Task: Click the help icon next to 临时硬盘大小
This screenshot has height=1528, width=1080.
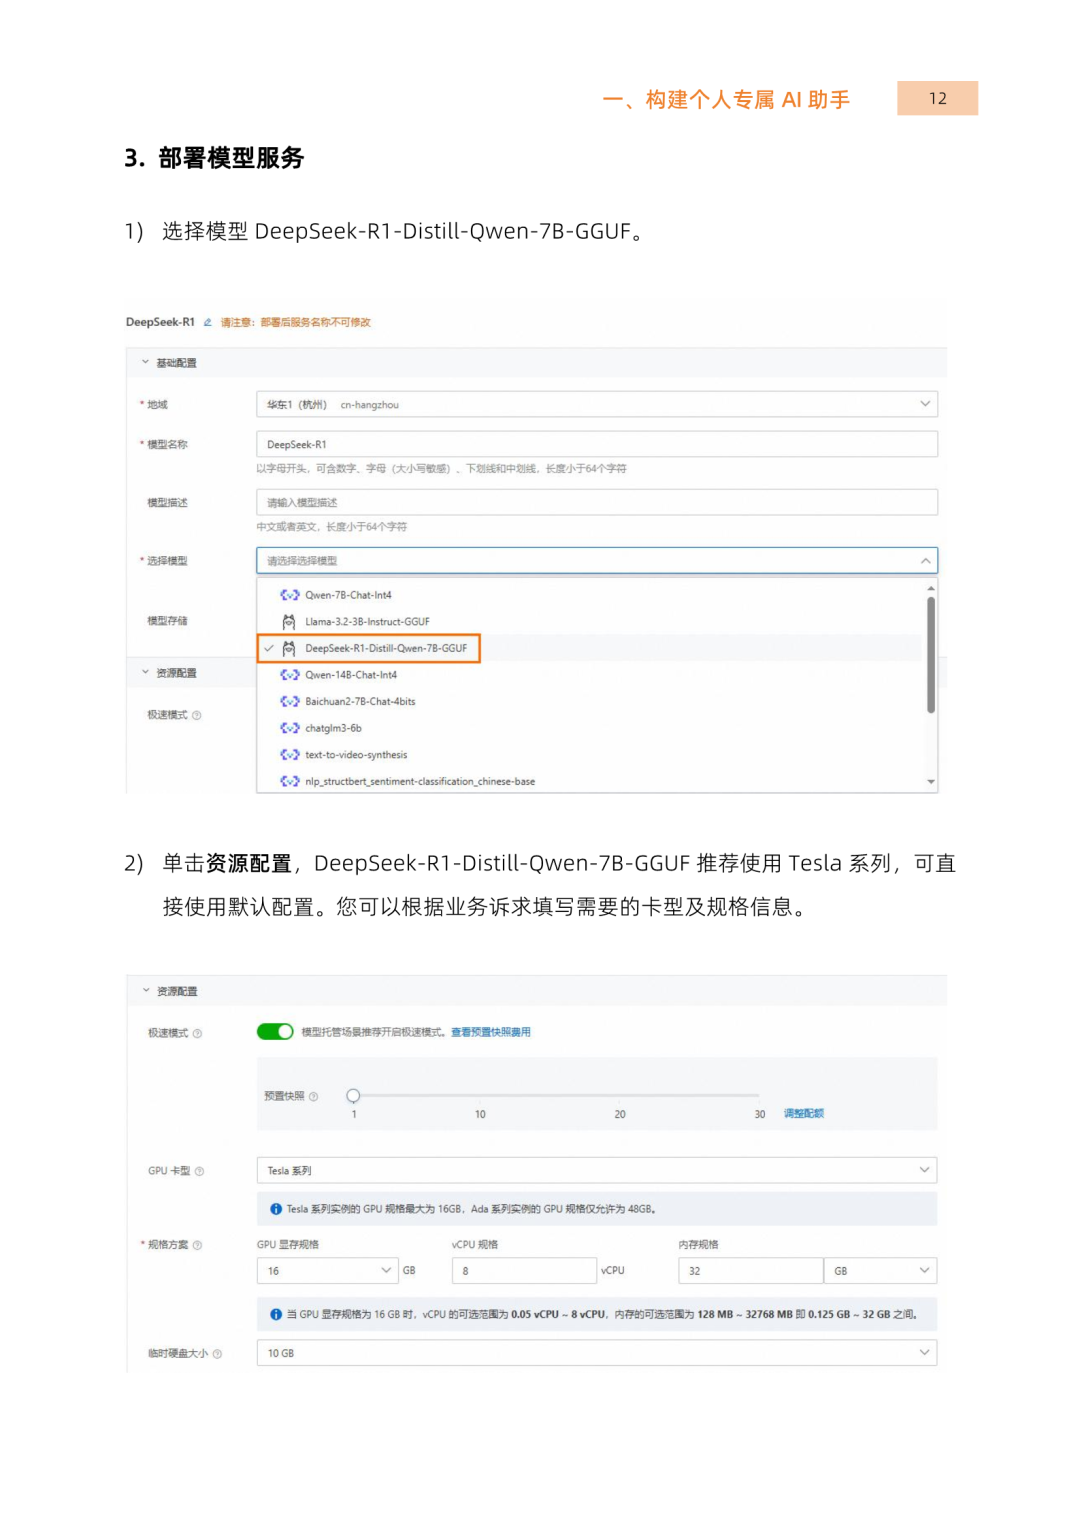Action: 218,1354
